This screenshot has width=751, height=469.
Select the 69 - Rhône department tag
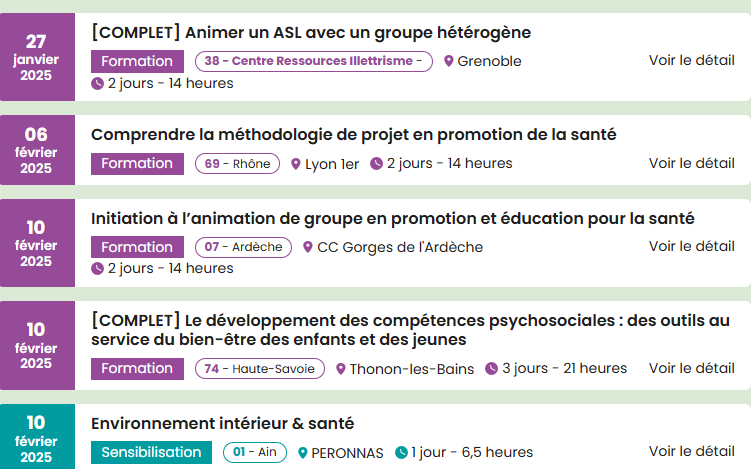[237, 164]
